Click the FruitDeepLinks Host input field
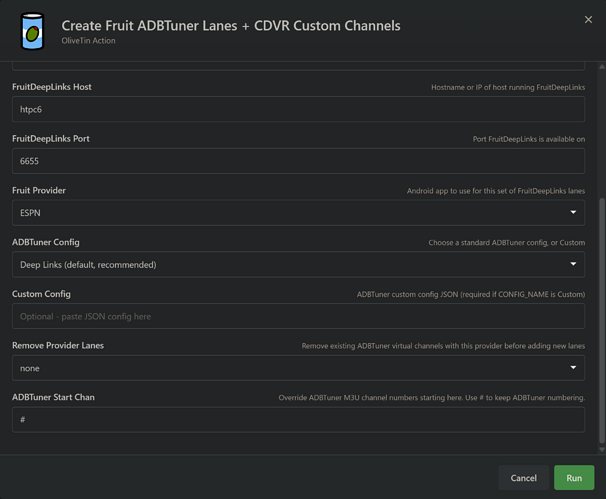 pos(298,109)
